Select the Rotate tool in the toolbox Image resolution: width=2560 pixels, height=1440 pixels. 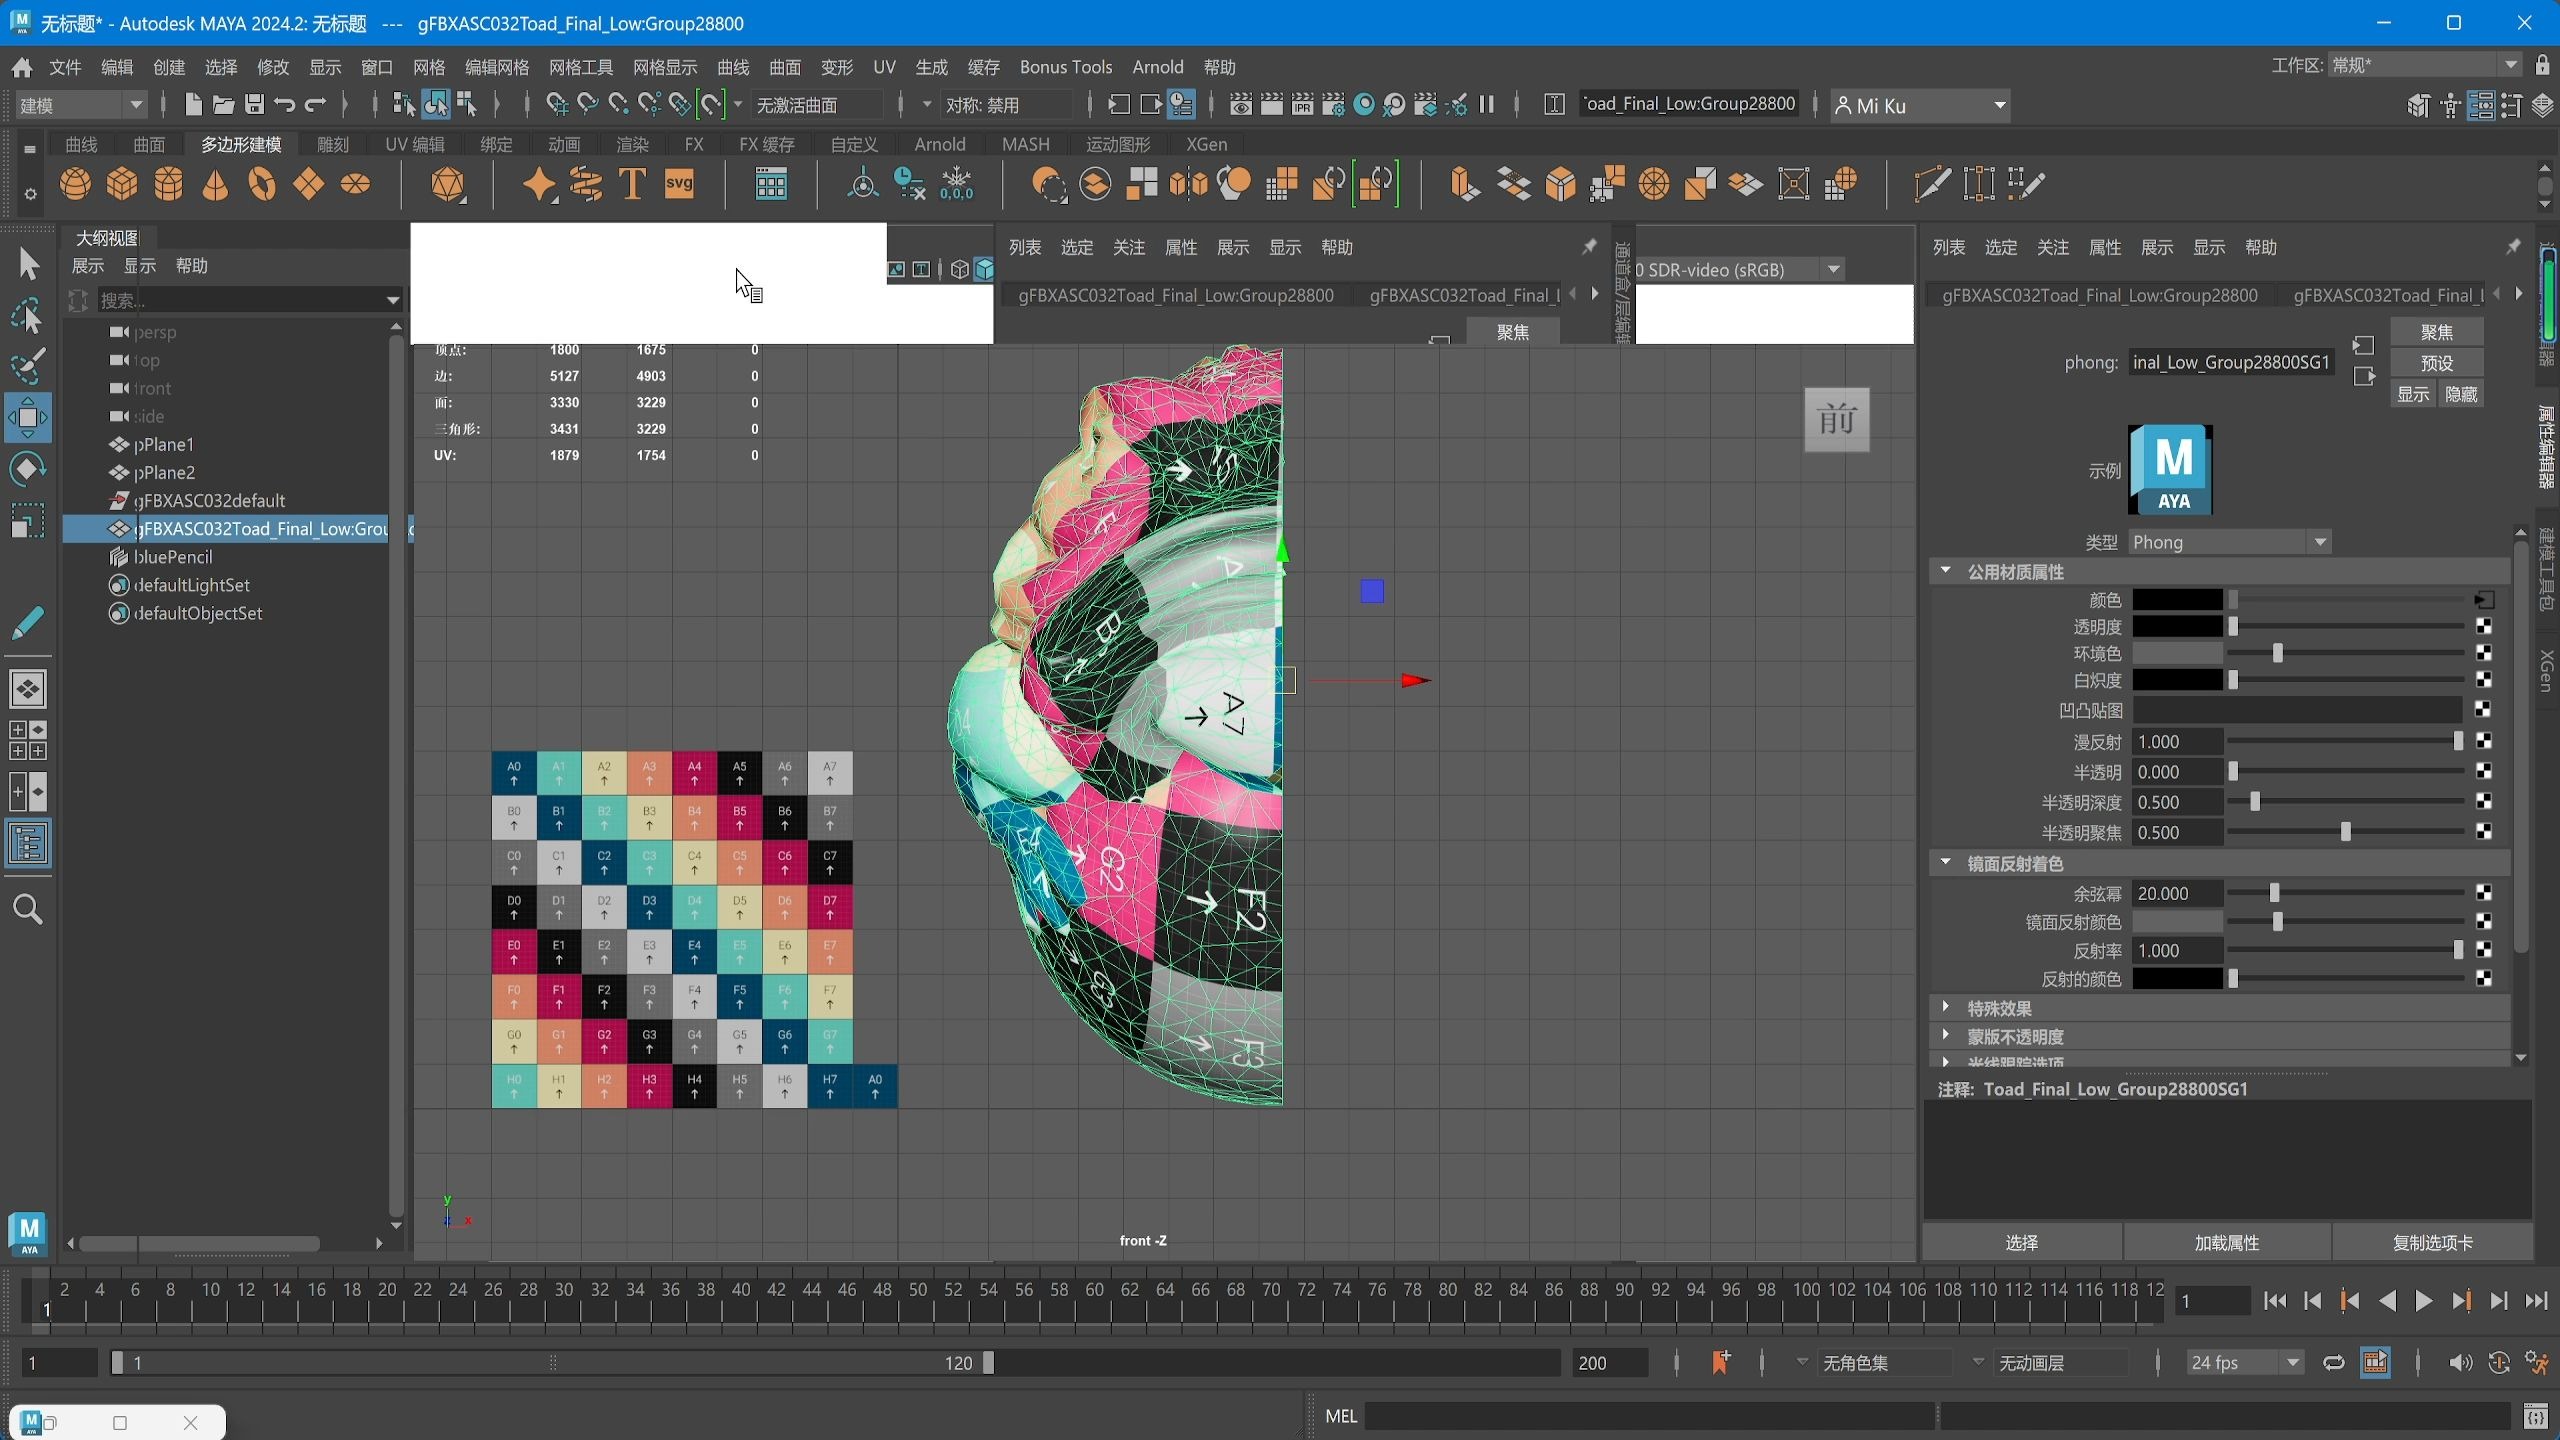[x=27, y=468]
